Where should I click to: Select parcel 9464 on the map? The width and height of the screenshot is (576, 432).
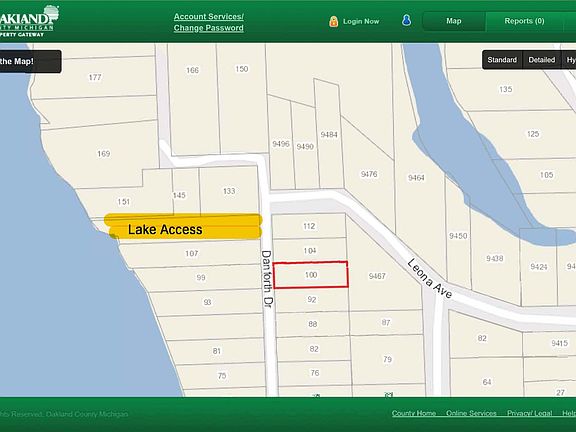pyautogui.click(x=416, y=178)
